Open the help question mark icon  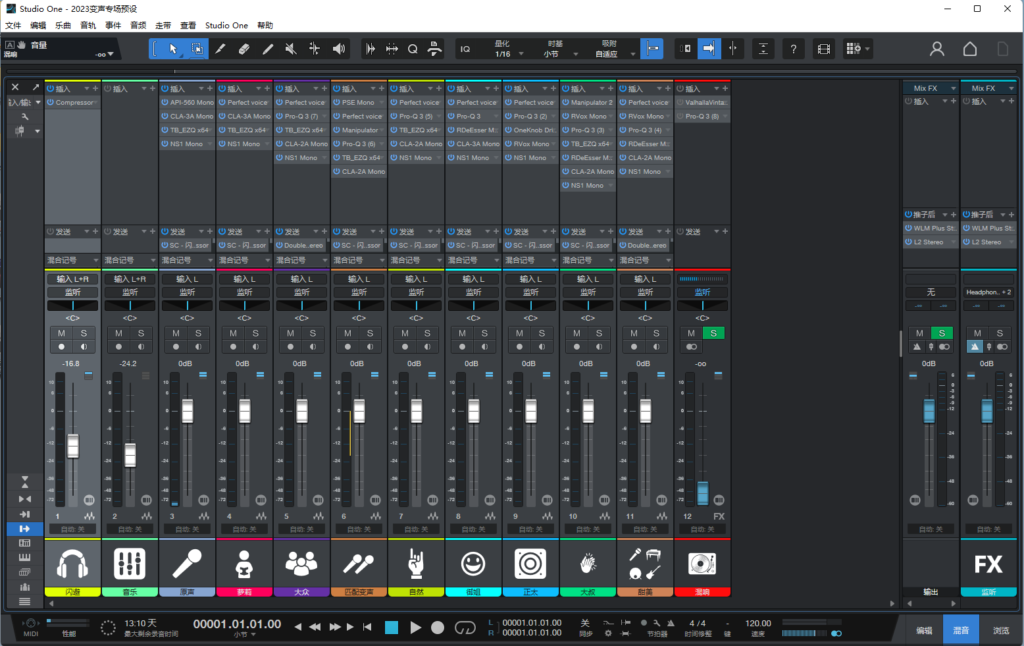792,48
